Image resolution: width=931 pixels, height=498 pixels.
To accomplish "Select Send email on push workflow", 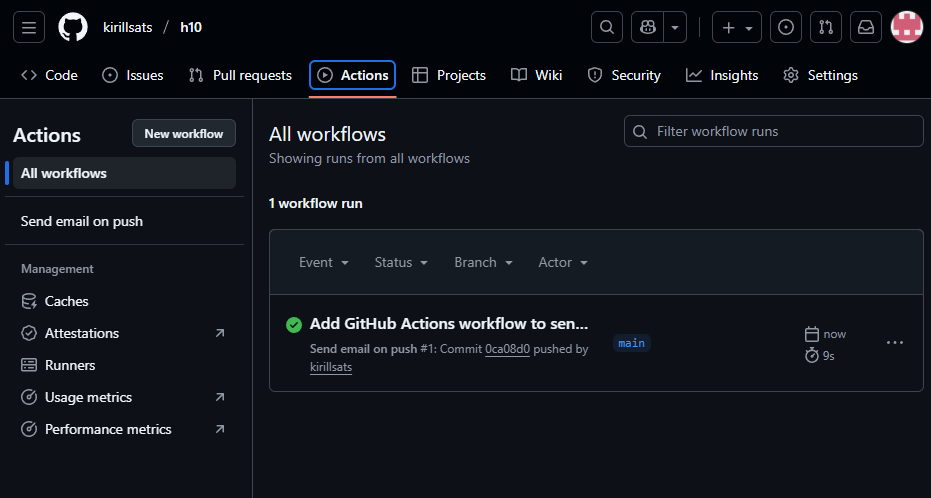I will tap(82, 221).
